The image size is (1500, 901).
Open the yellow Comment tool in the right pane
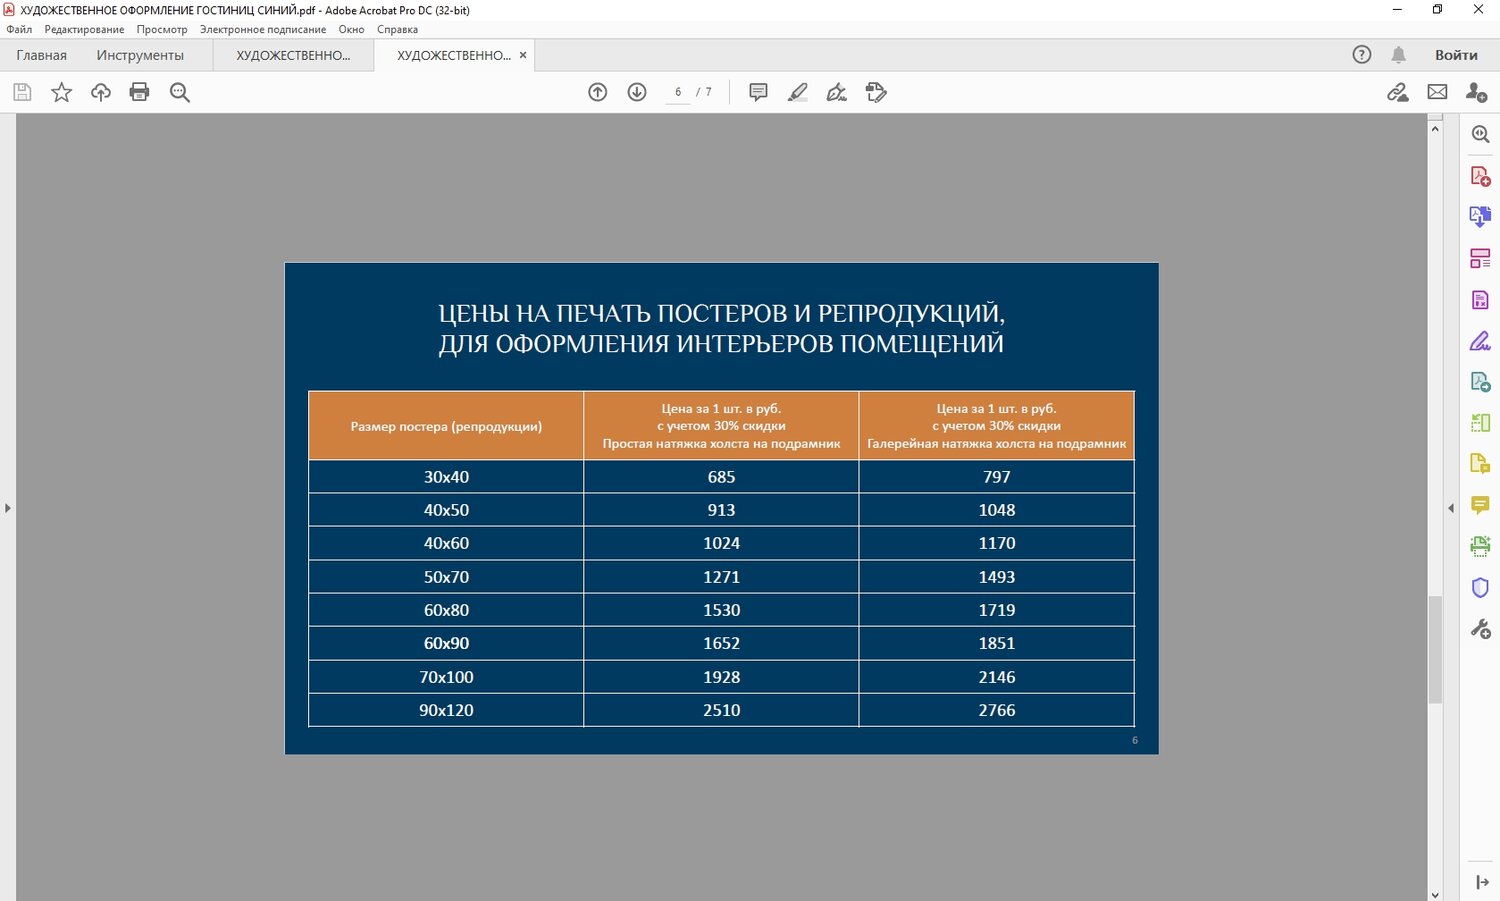(1481, 505)
